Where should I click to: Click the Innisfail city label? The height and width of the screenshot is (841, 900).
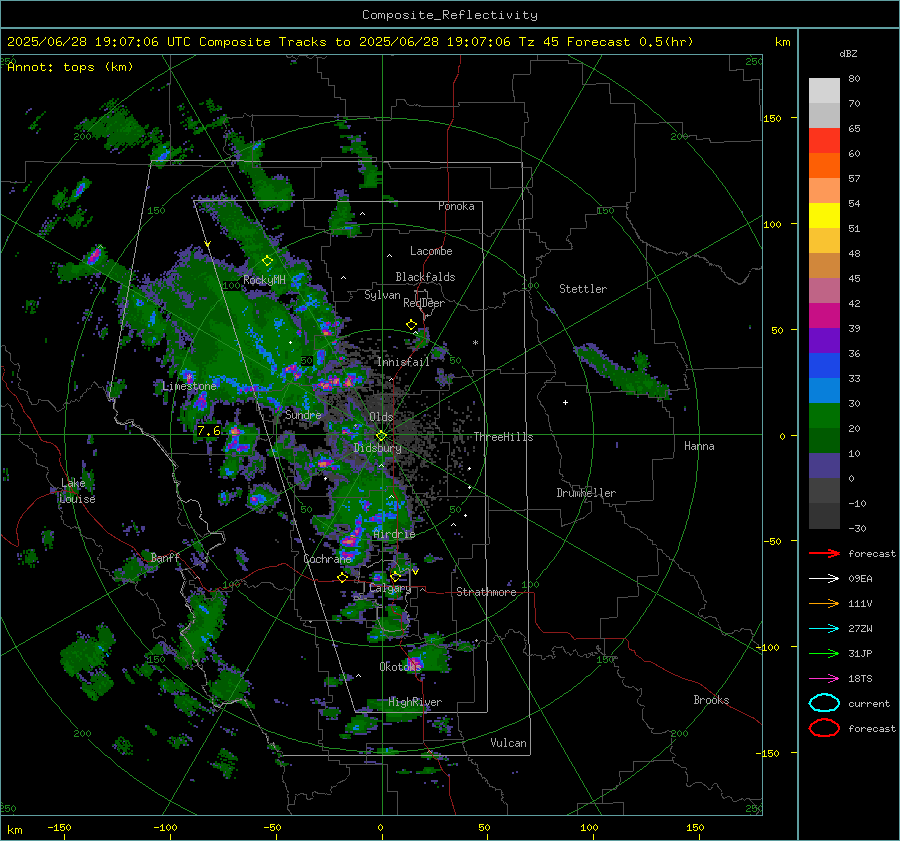403,362
